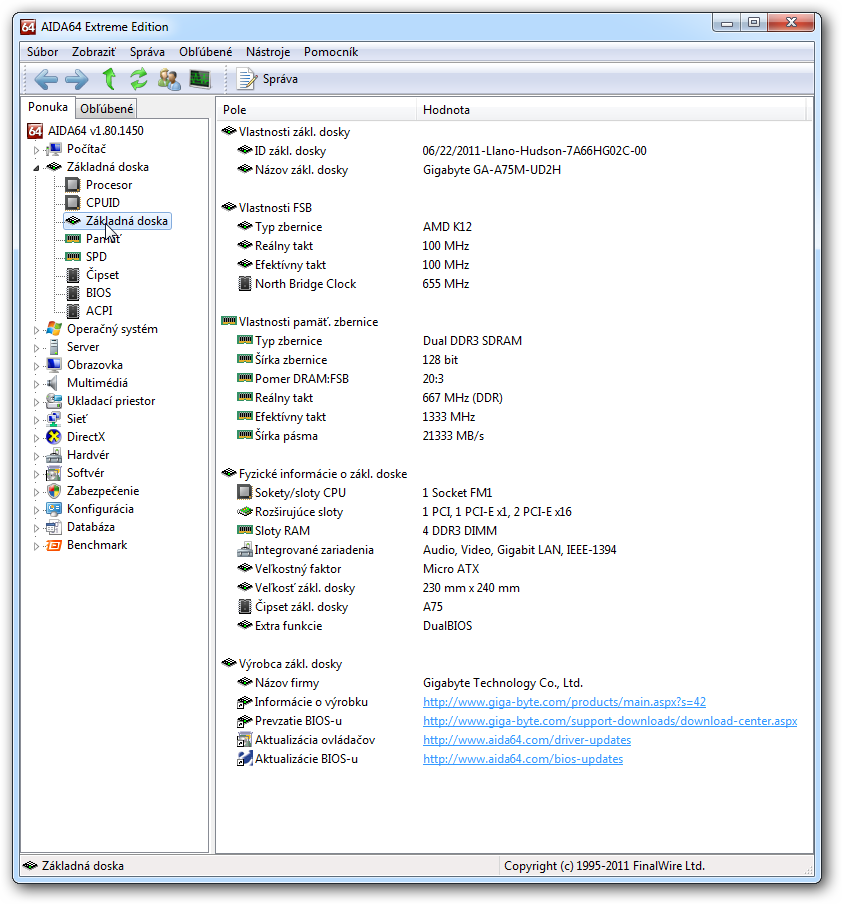Select CPUID in the tree

103,203
